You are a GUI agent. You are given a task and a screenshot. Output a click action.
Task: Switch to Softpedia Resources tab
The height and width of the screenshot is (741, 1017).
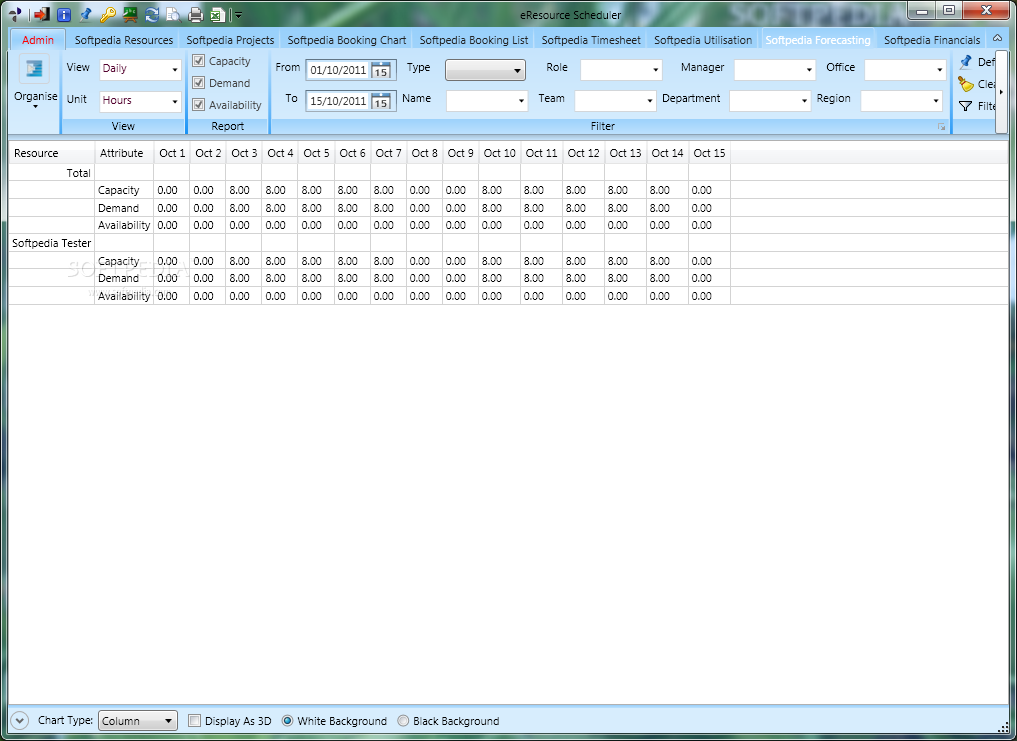(123, 40)
